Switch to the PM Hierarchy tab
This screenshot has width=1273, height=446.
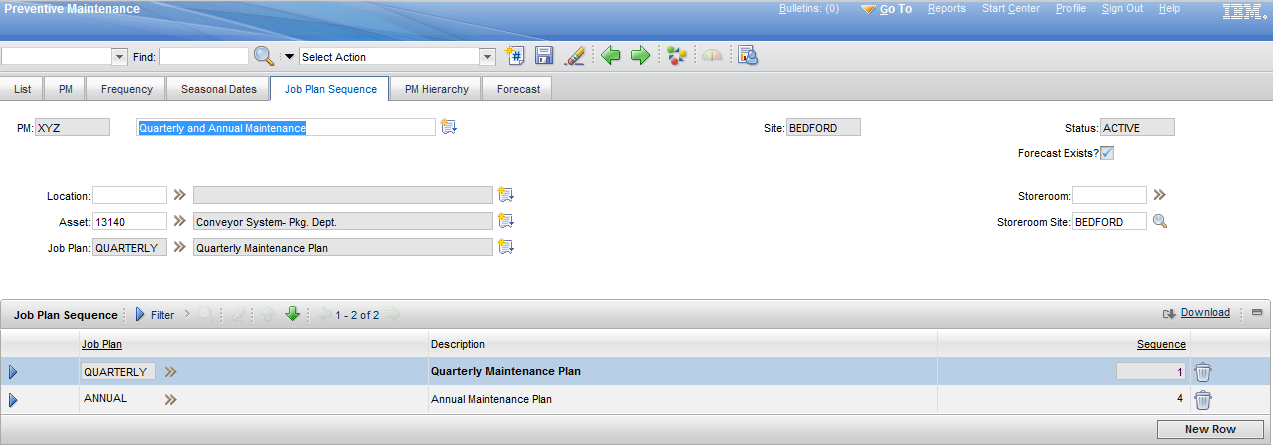point(436,89)
